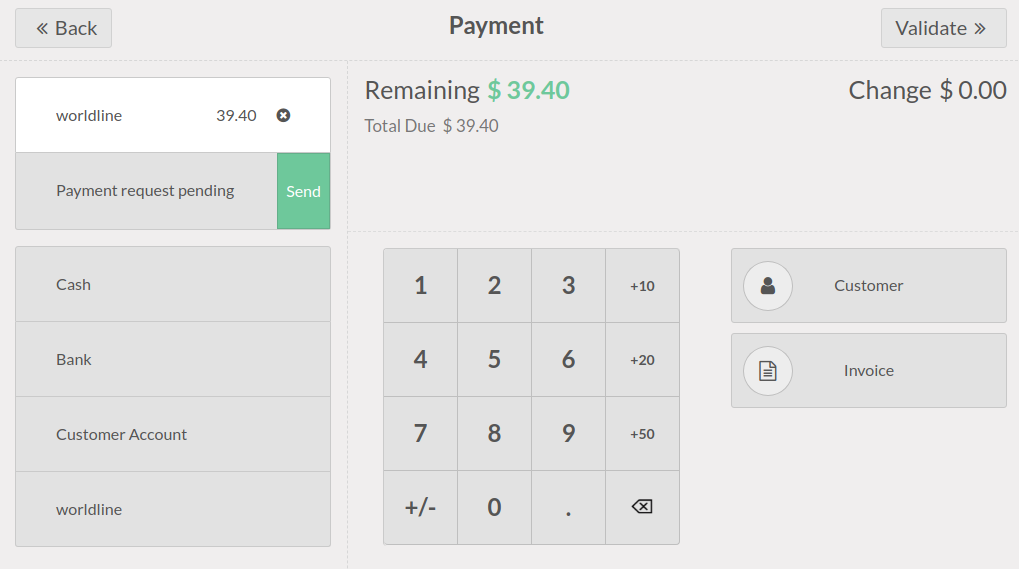Remove the worldline payment line
This screenshot has width=1019, height=569.
[x=283, y=116]
